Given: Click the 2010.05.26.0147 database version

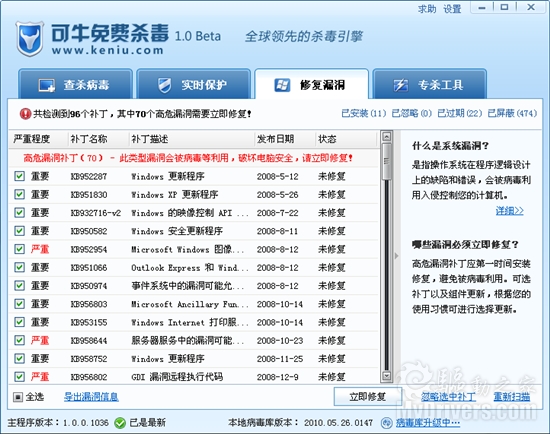Looking at the screenshot, I should tap(338, 423).
